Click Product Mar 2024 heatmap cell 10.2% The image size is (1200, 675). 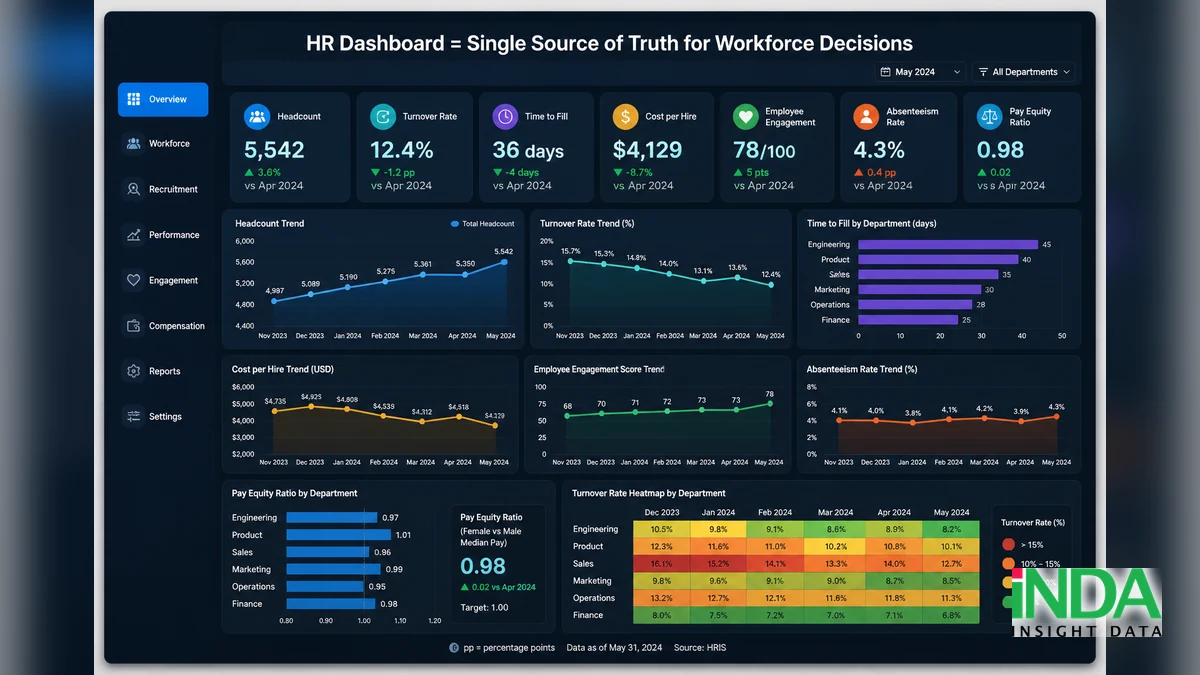[836, 546]
